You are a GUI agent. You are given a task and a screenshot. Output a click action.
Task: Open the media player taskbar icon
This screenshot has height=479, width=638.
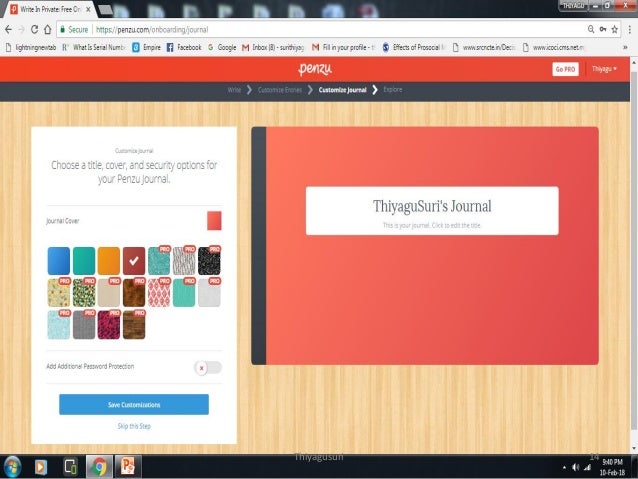point(41,467)
